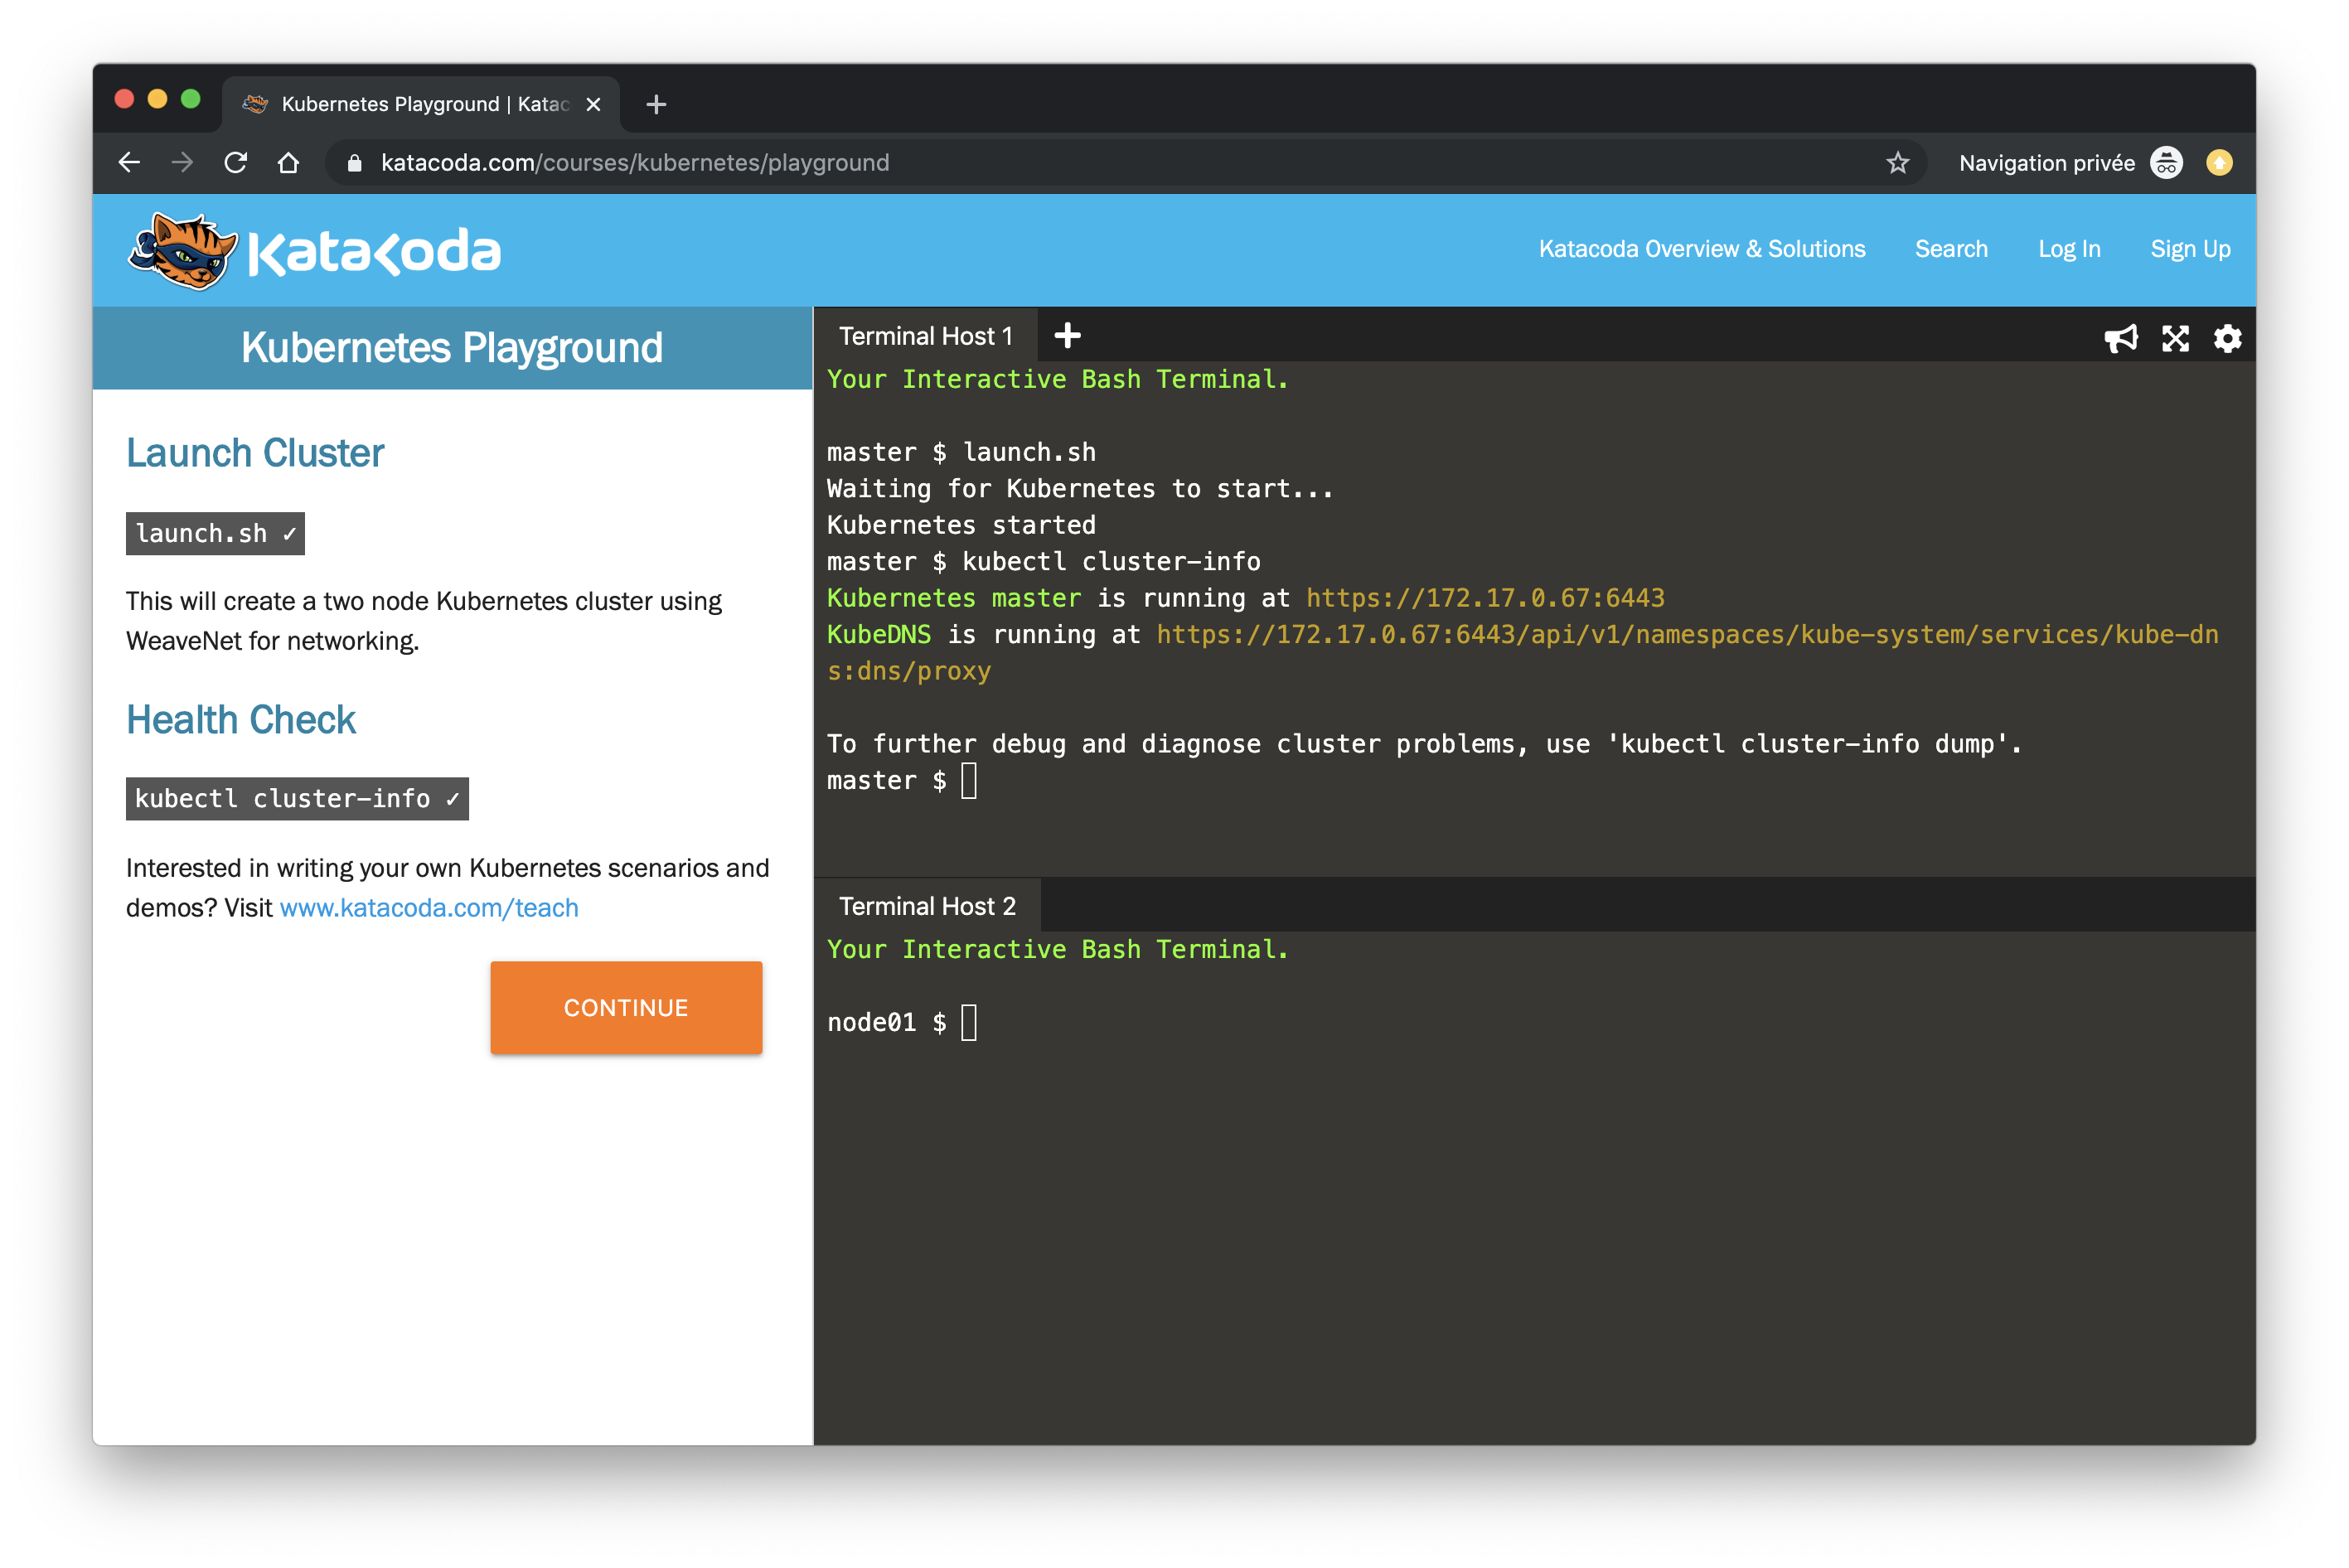Go to browser home page icon
The height and width of the screenshot is (1568, 2349).
288,163
